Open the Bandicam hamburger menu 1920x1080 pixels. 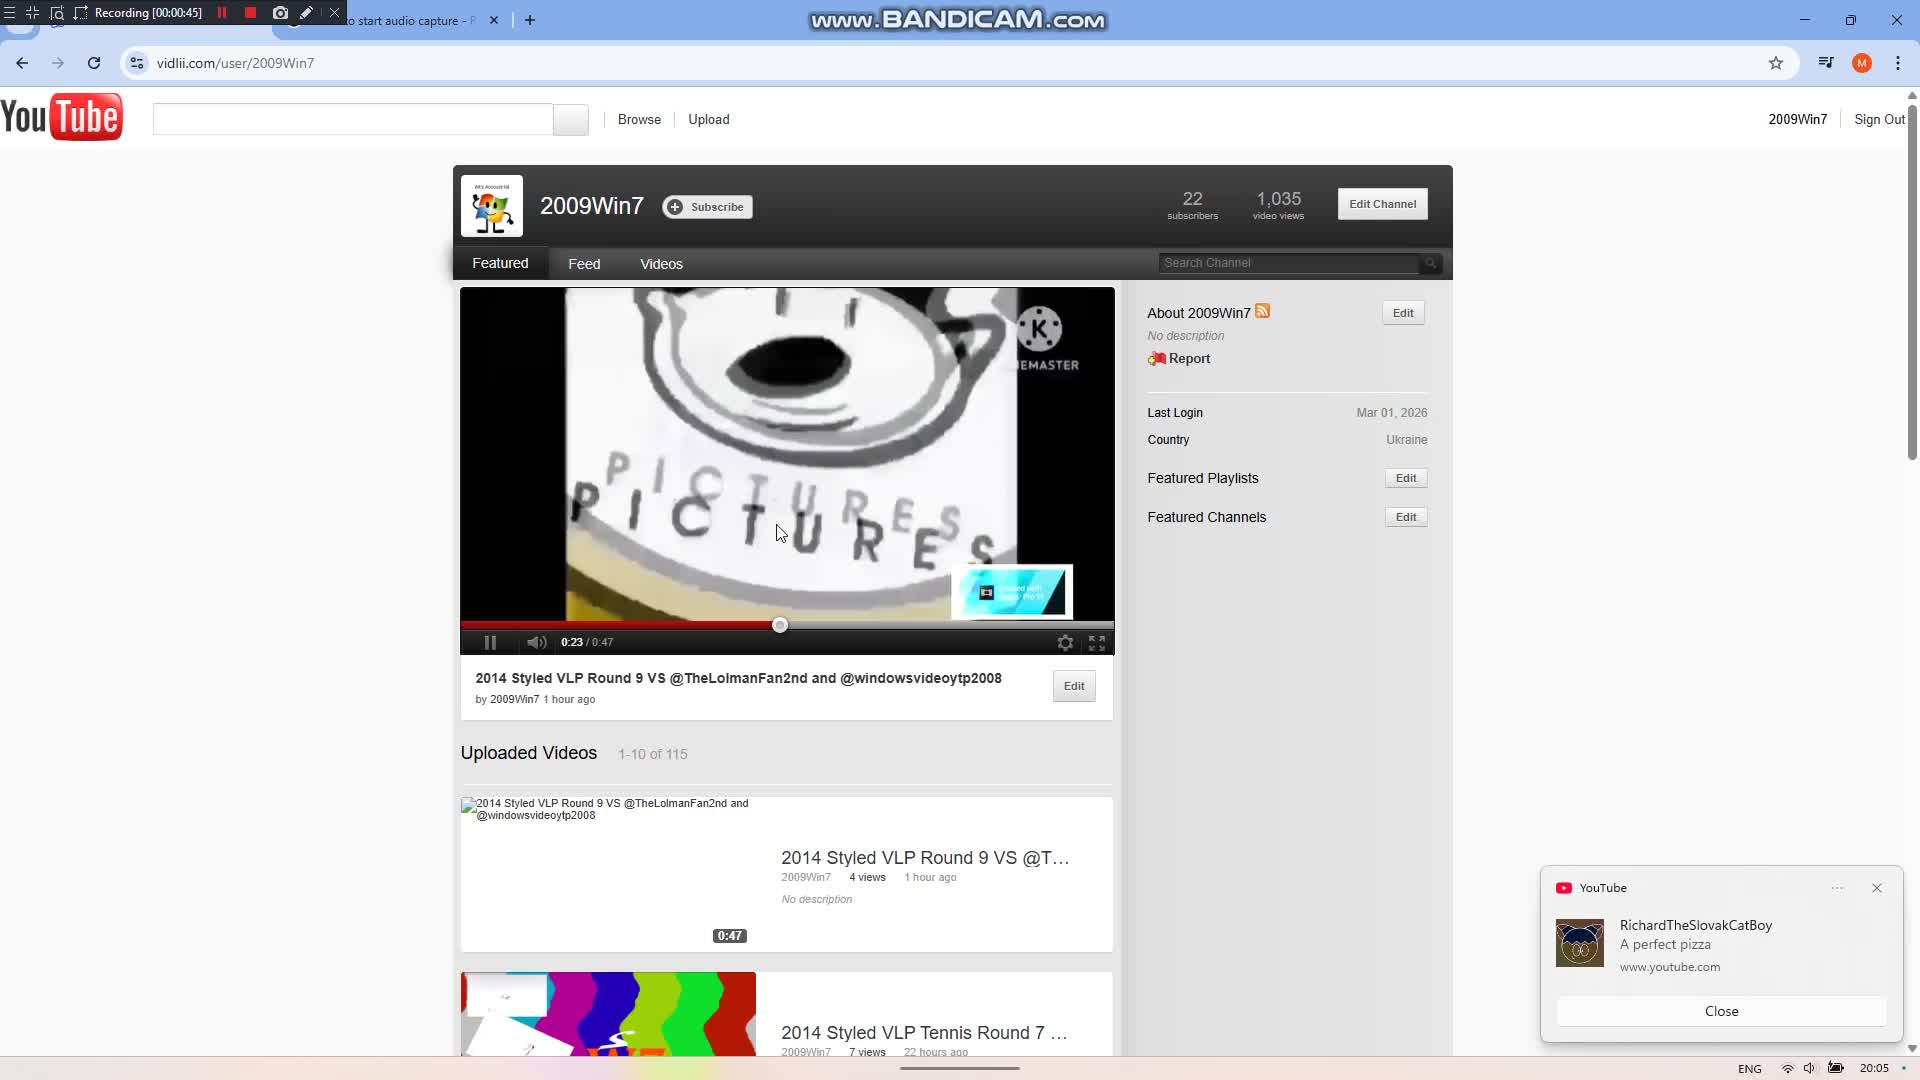pyautogui.click(x=10, y=13)
